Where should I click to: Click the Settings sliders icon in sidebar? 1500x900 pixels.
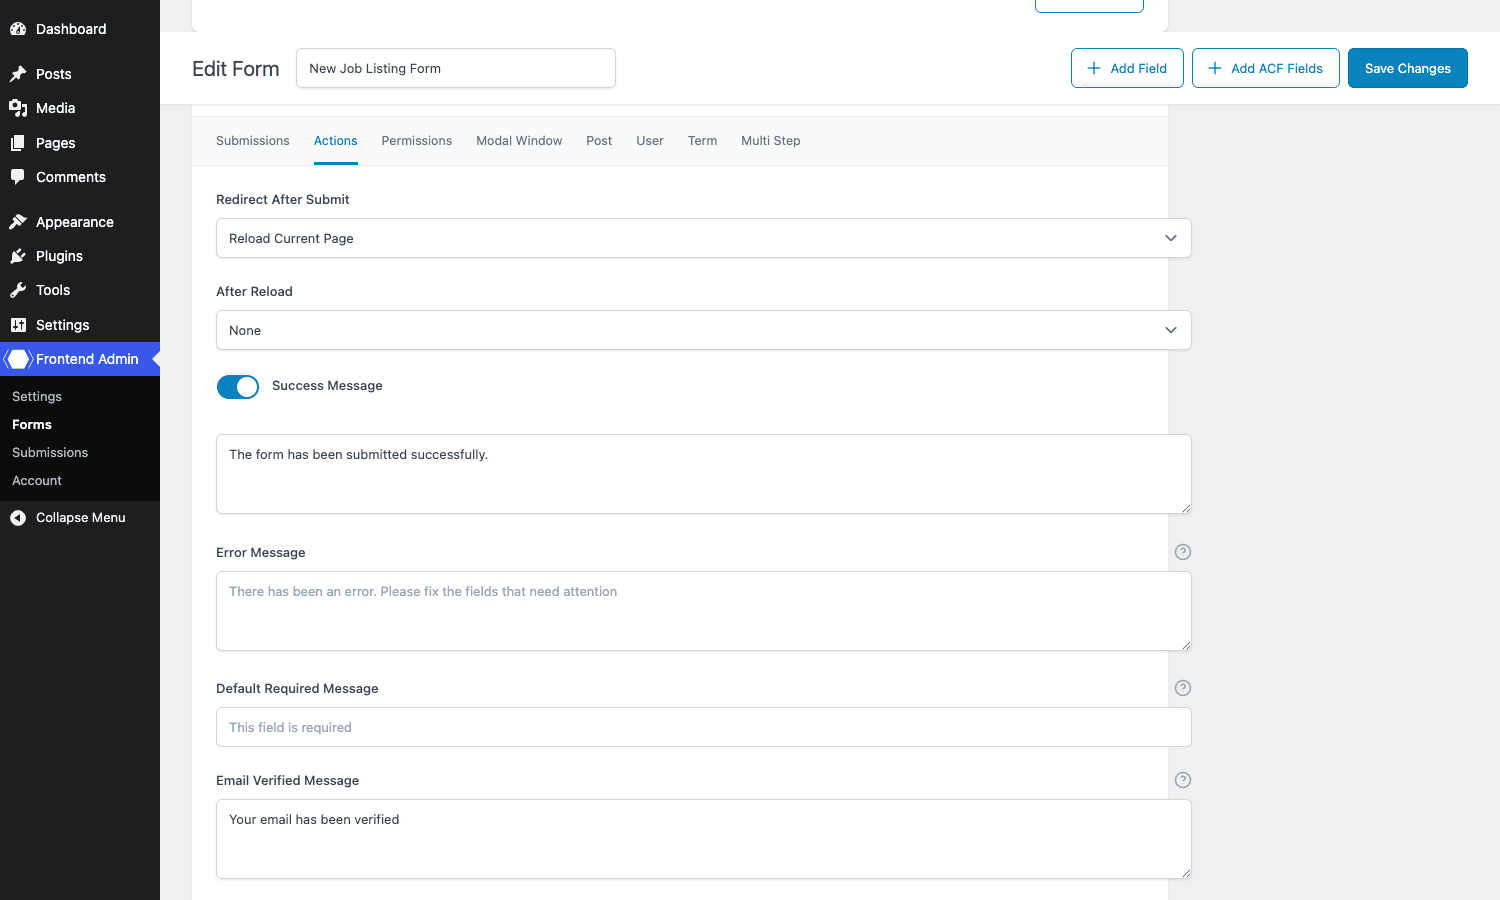point(18,325)
